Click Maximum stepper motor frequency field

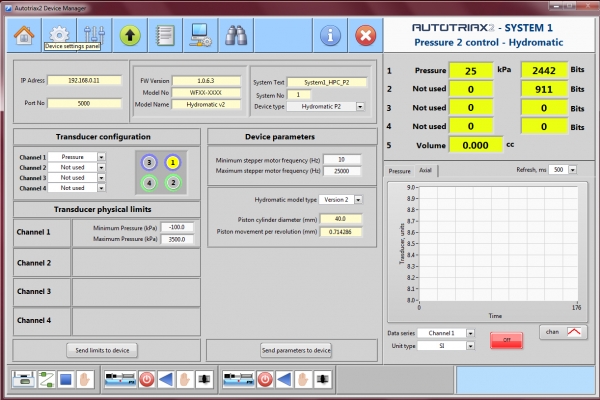pos(342,171)
